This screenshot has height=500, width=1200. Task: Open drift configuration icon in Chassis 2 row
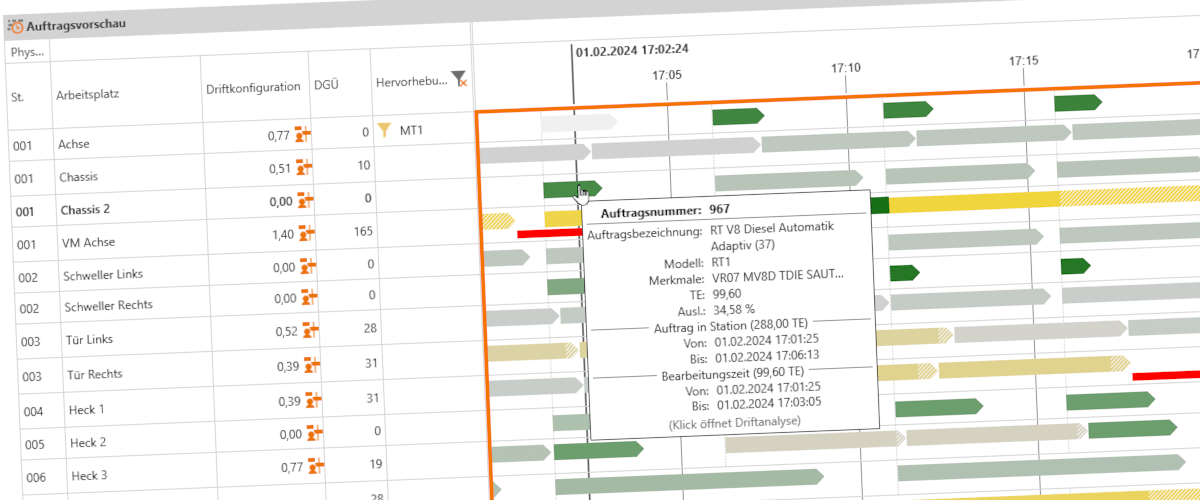(306, 199)
